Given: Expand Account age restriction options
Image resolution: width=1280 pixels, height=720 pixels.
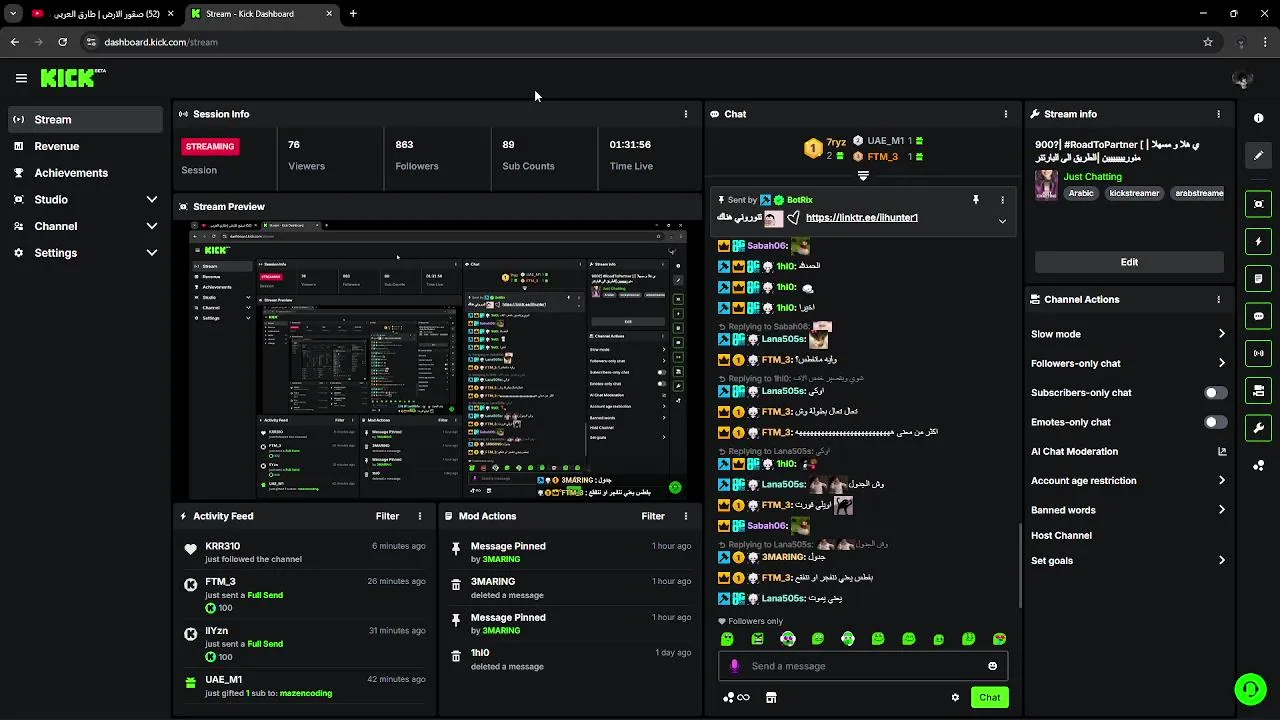Looking at the screenshot, I should point(1222,480).
